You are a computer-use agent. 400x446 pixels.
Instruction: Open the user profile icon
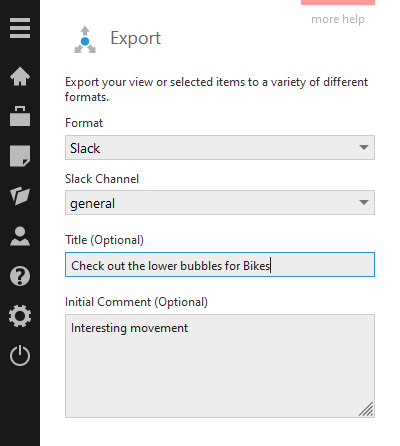[20, 236]
